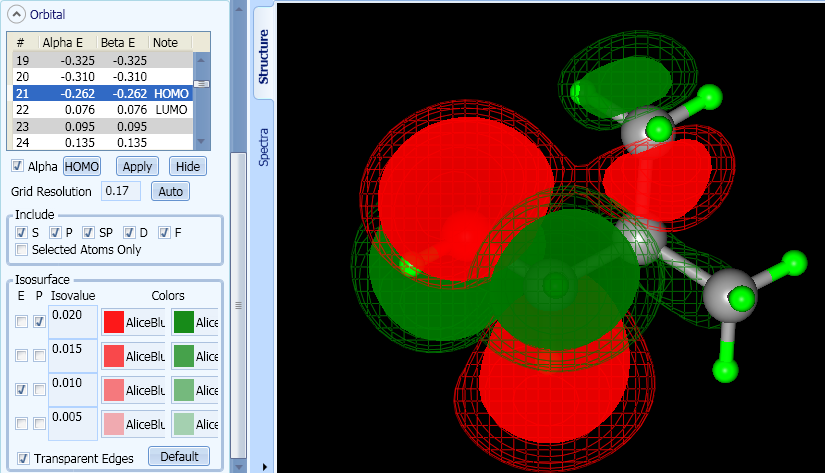Click the 0.005 isovalue field
This screenshot has height=473, width=825.
73,424
